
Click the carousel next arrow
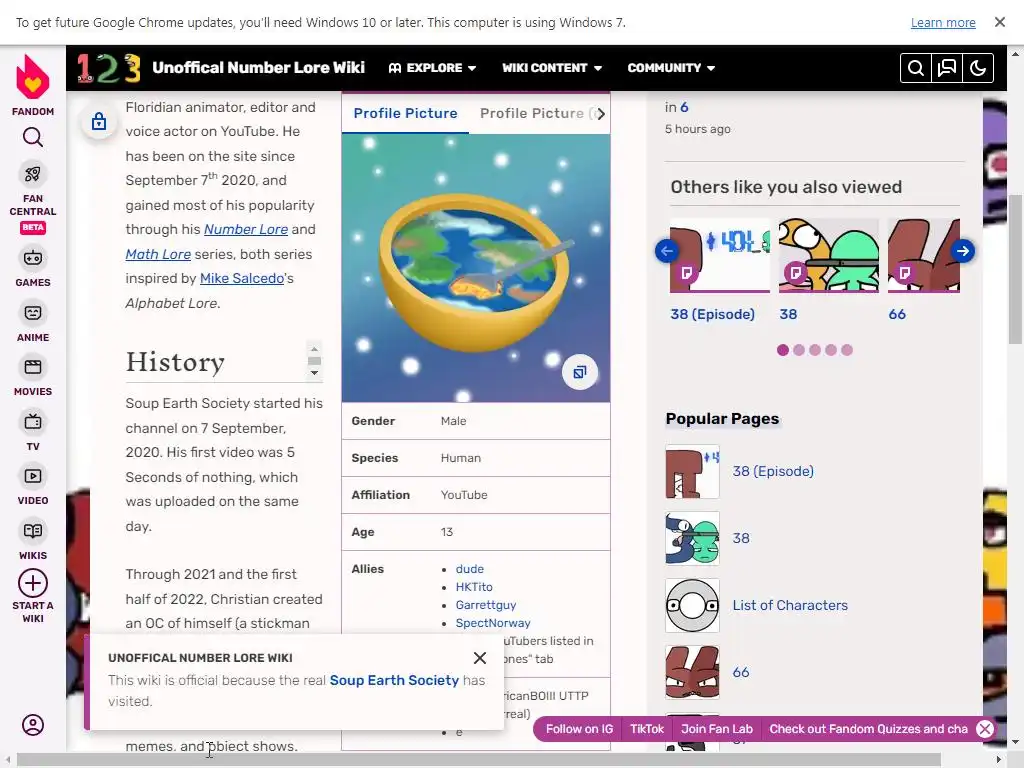coord(963,251)
